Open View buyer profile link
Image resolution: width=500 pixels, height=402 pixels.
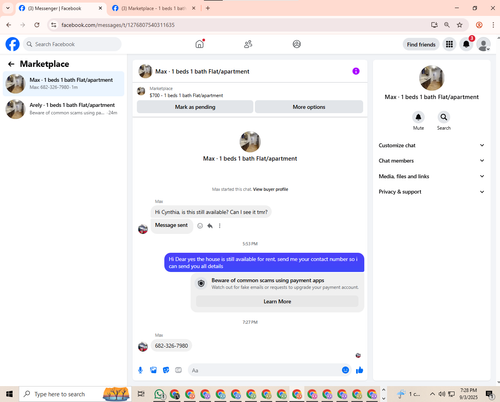tap(270, 189)
